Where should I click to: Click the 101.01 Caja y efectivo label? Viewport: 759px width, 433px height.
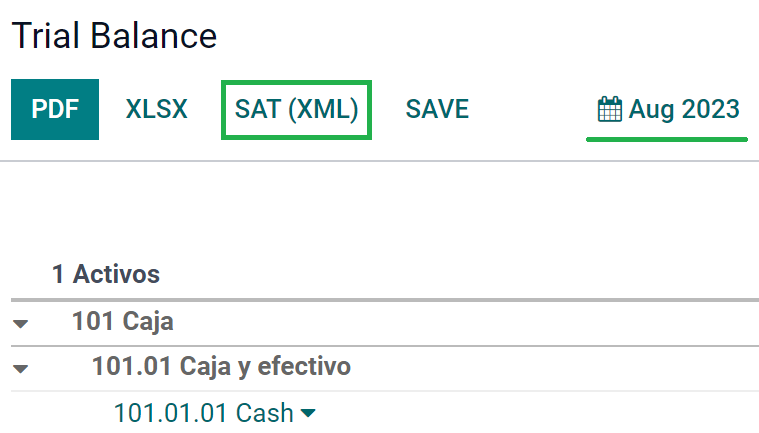tap(221, 367)
